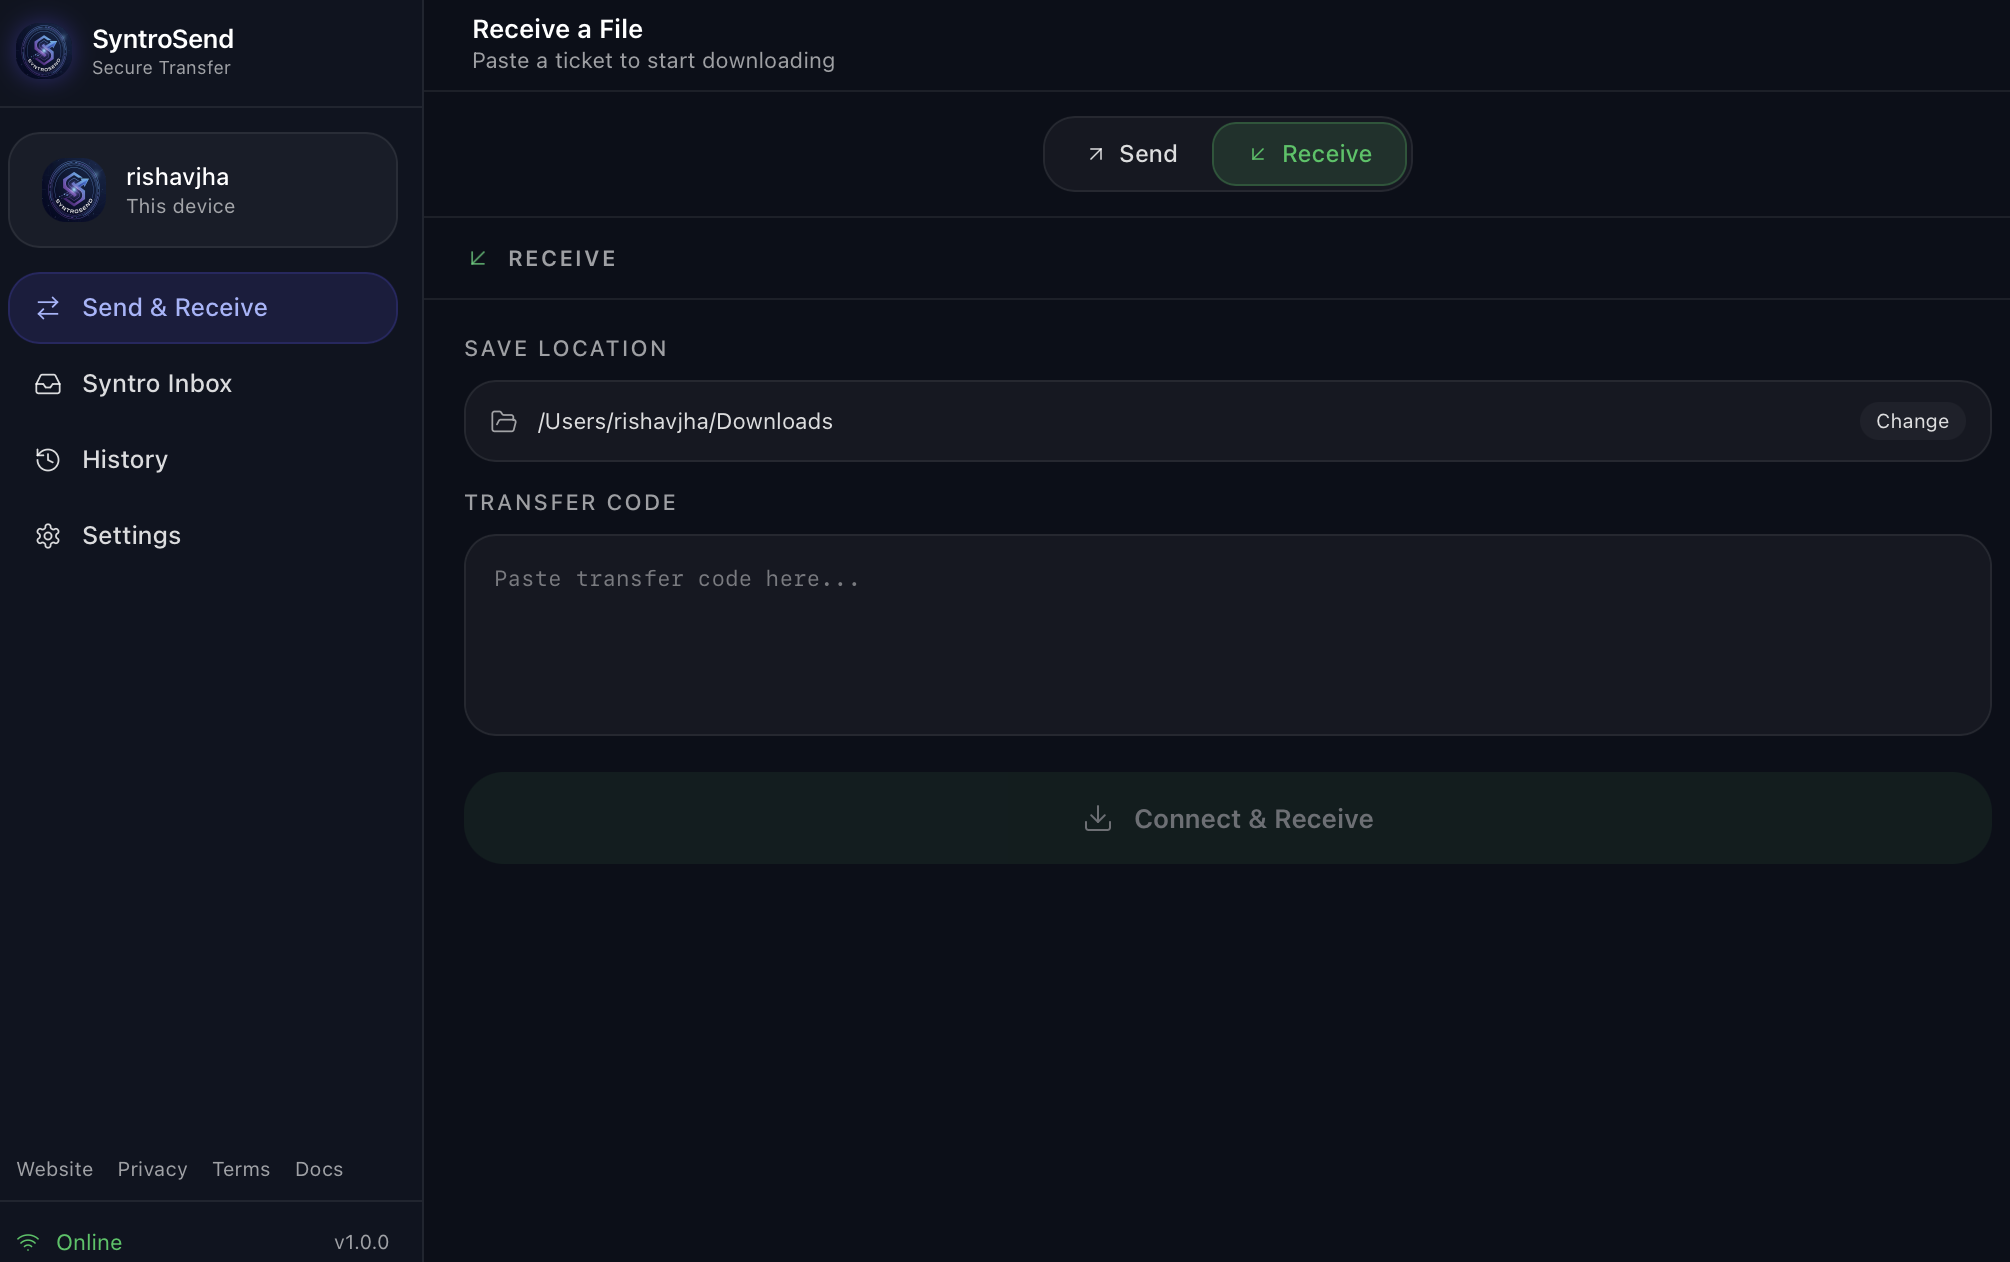Click the History clock icon

pyautogui.click(x=48, y=460)
